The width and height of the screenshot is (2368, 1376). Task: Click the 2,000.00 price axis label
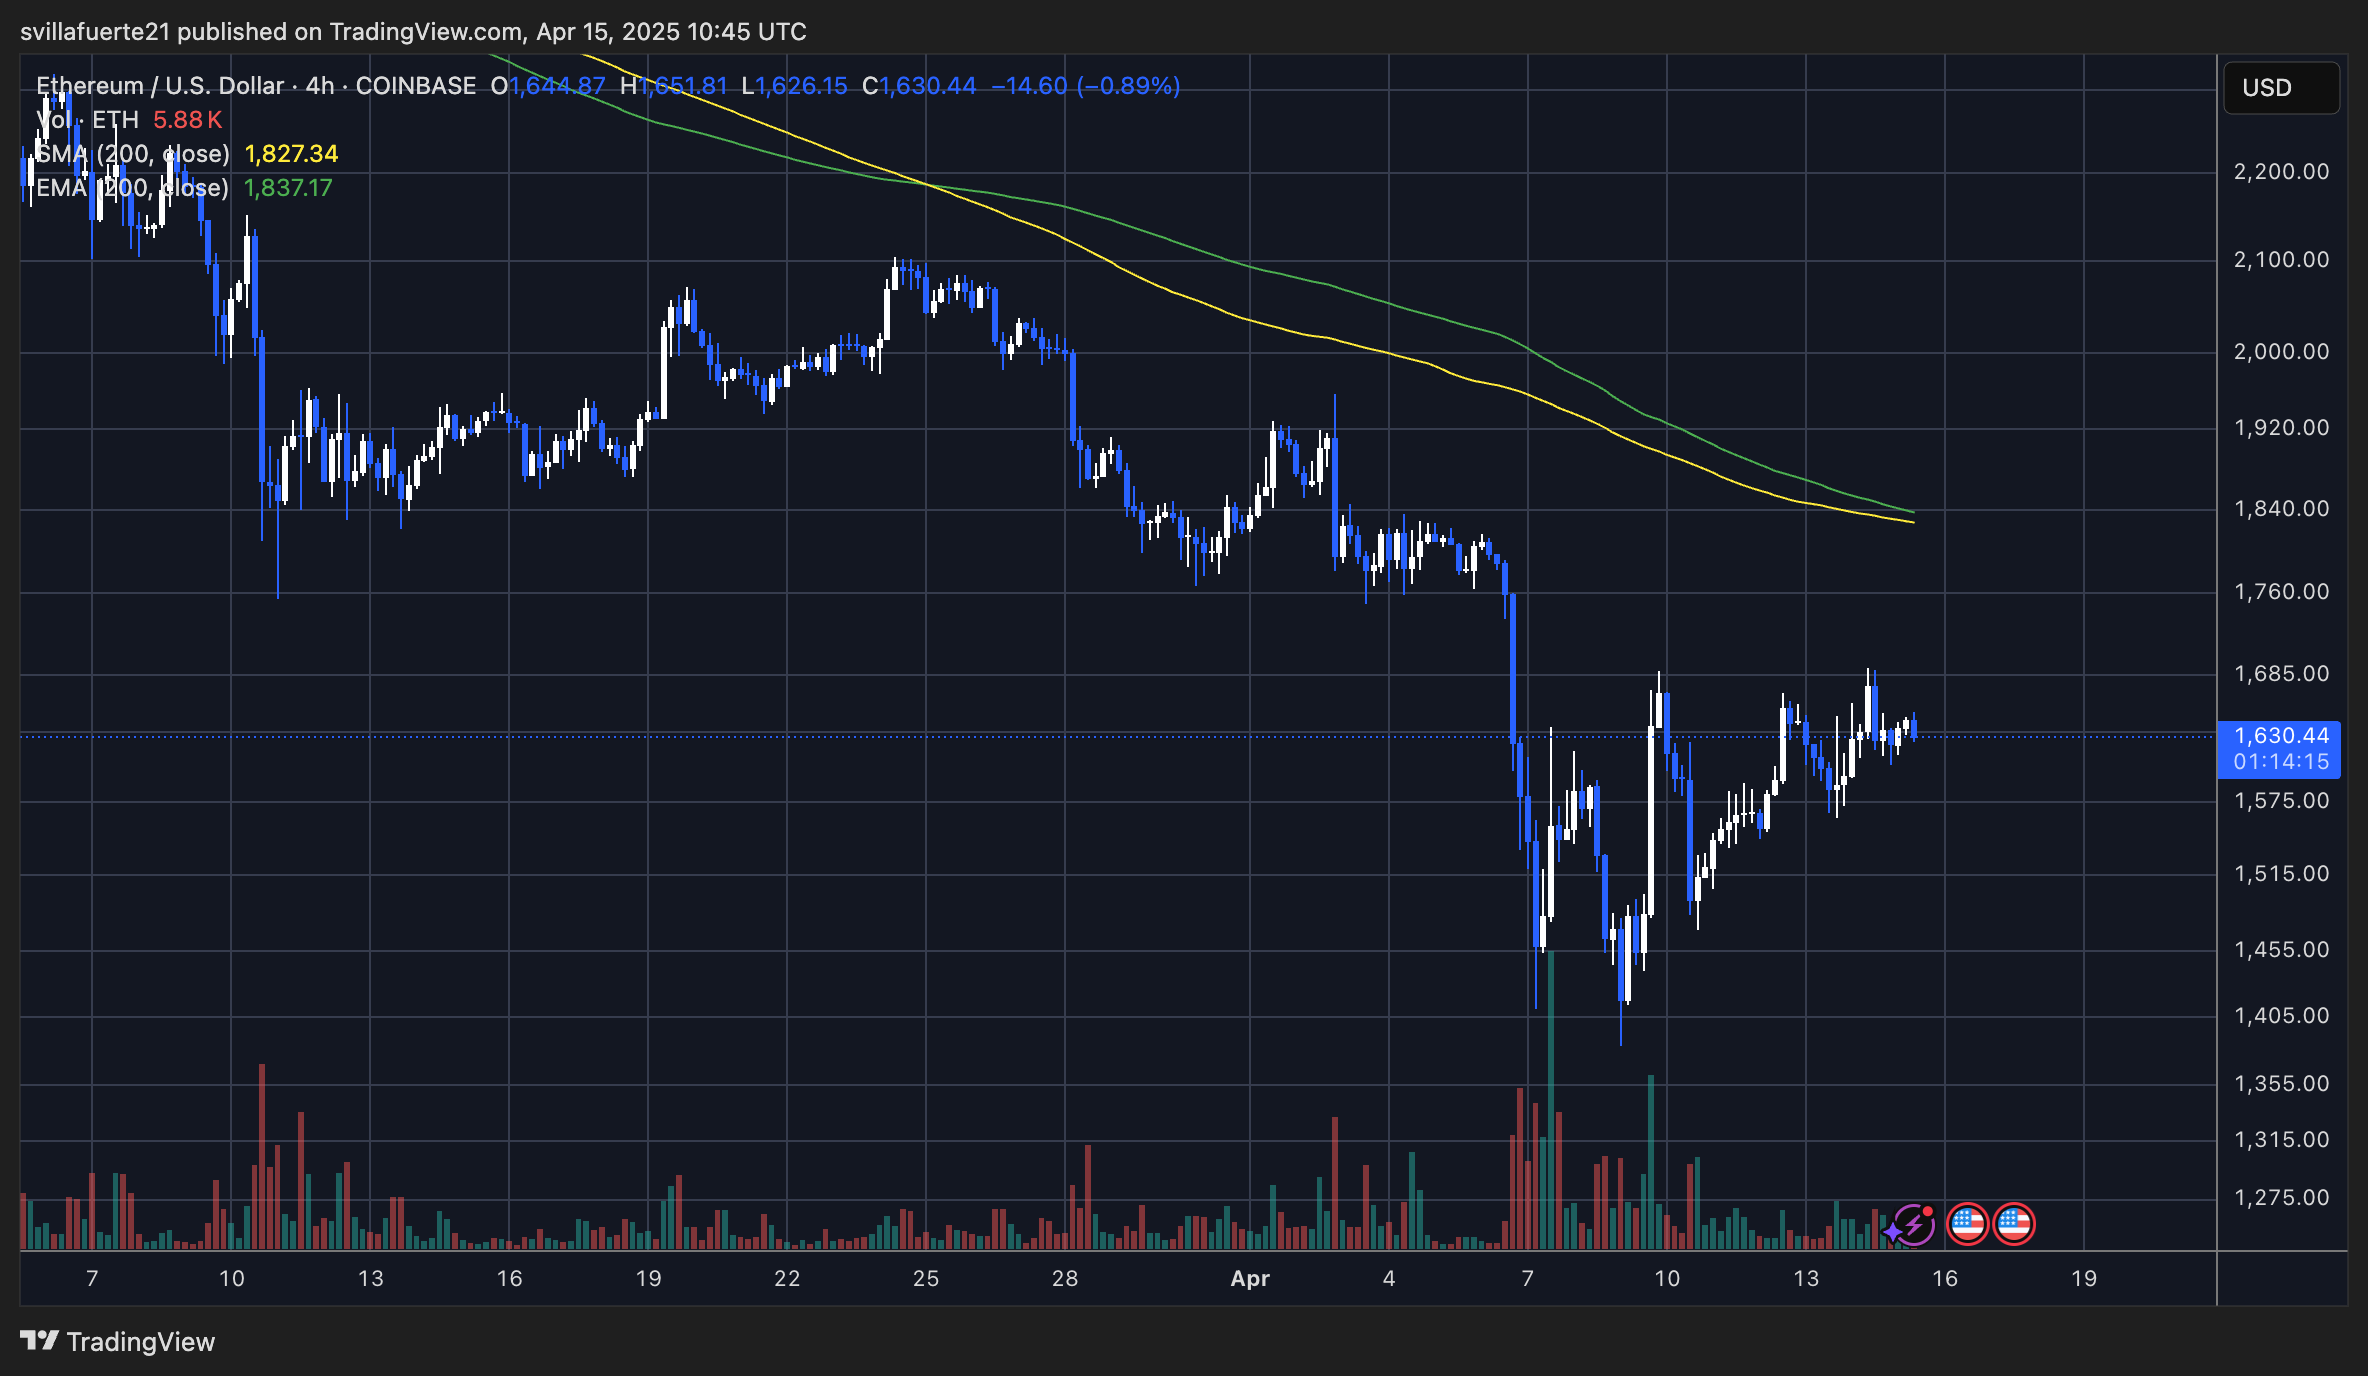(2281, 352)
